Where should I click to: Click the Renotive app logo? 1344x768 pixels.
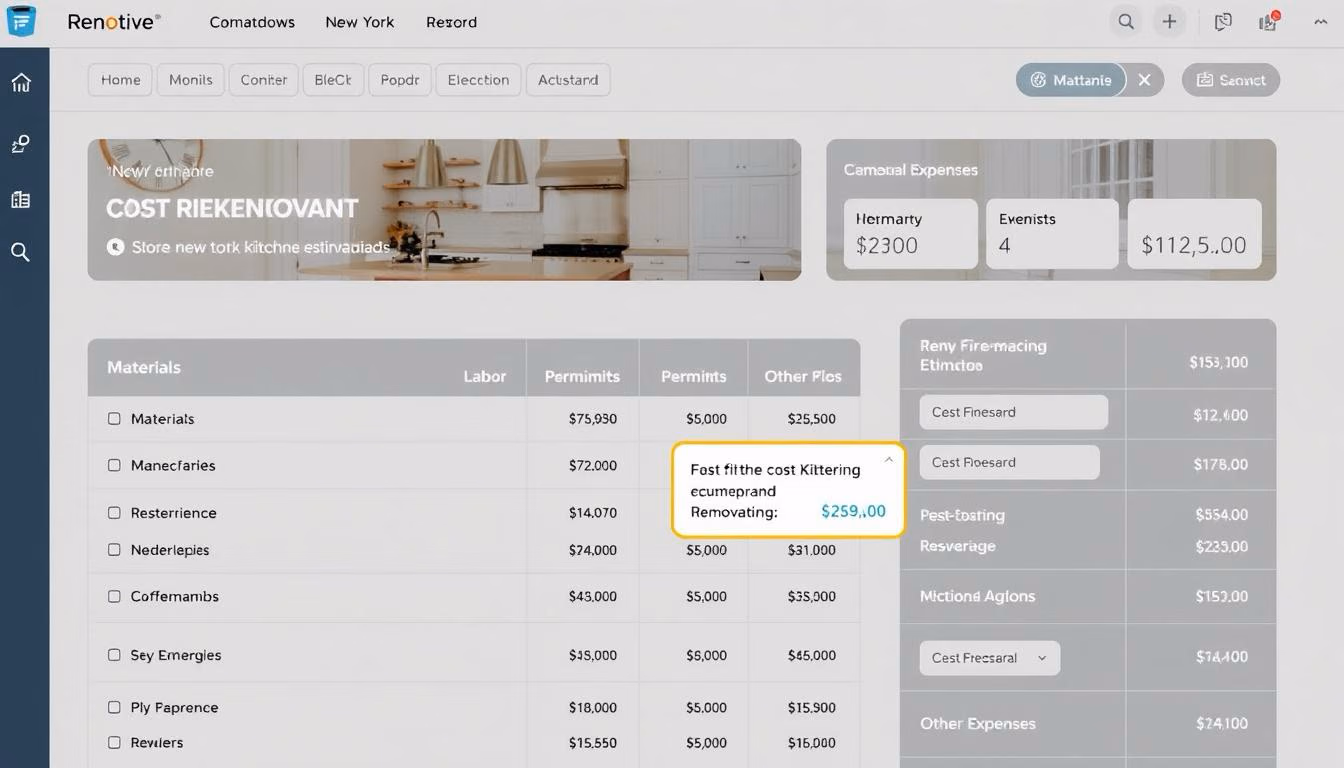tap(20, 21)
